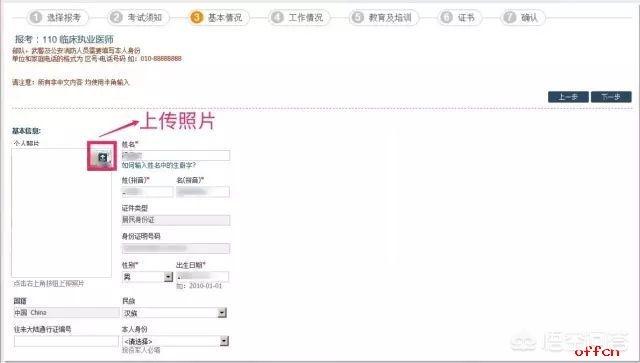Go to step 2 考试须知
Viewport: 640px width, 363px height.
pyautogui.click(x=138, y=17)
